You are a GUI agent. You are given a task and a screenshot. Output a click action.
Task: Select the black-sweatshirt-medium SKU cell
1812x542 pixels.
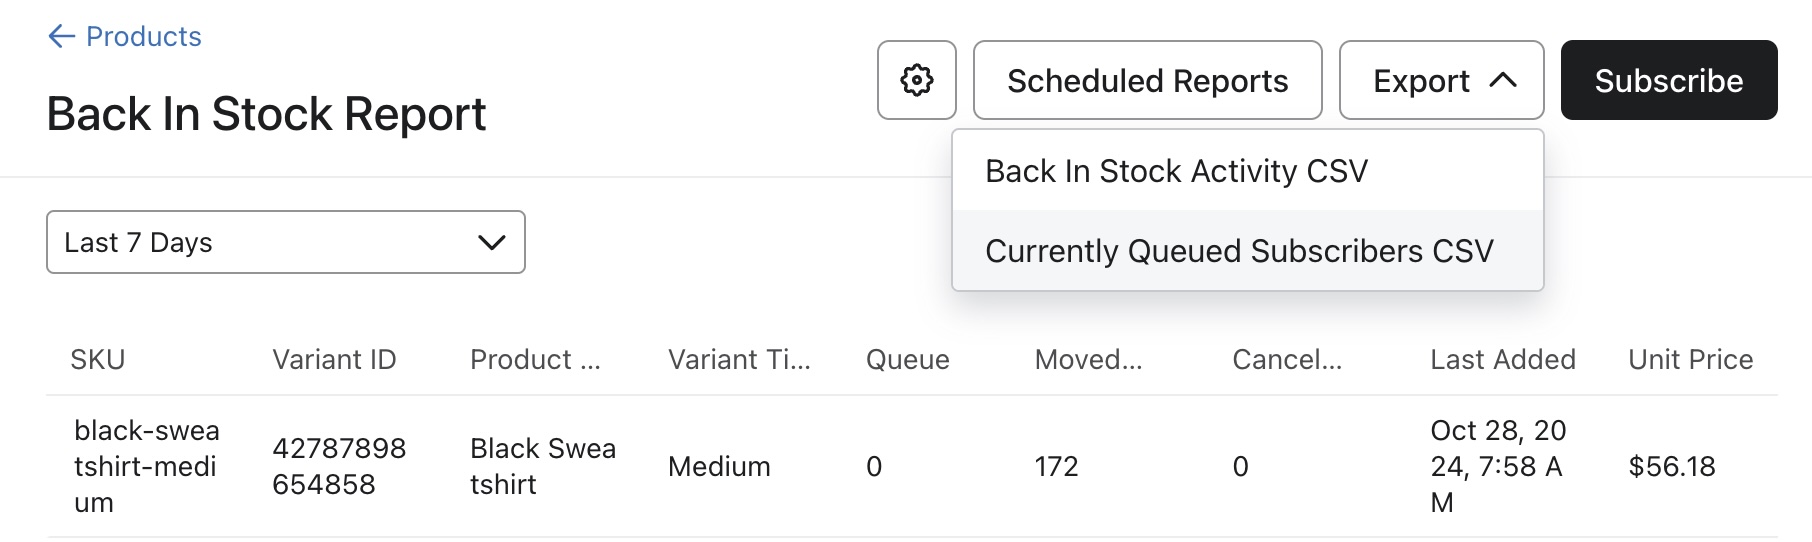click(x=146, y=466)
